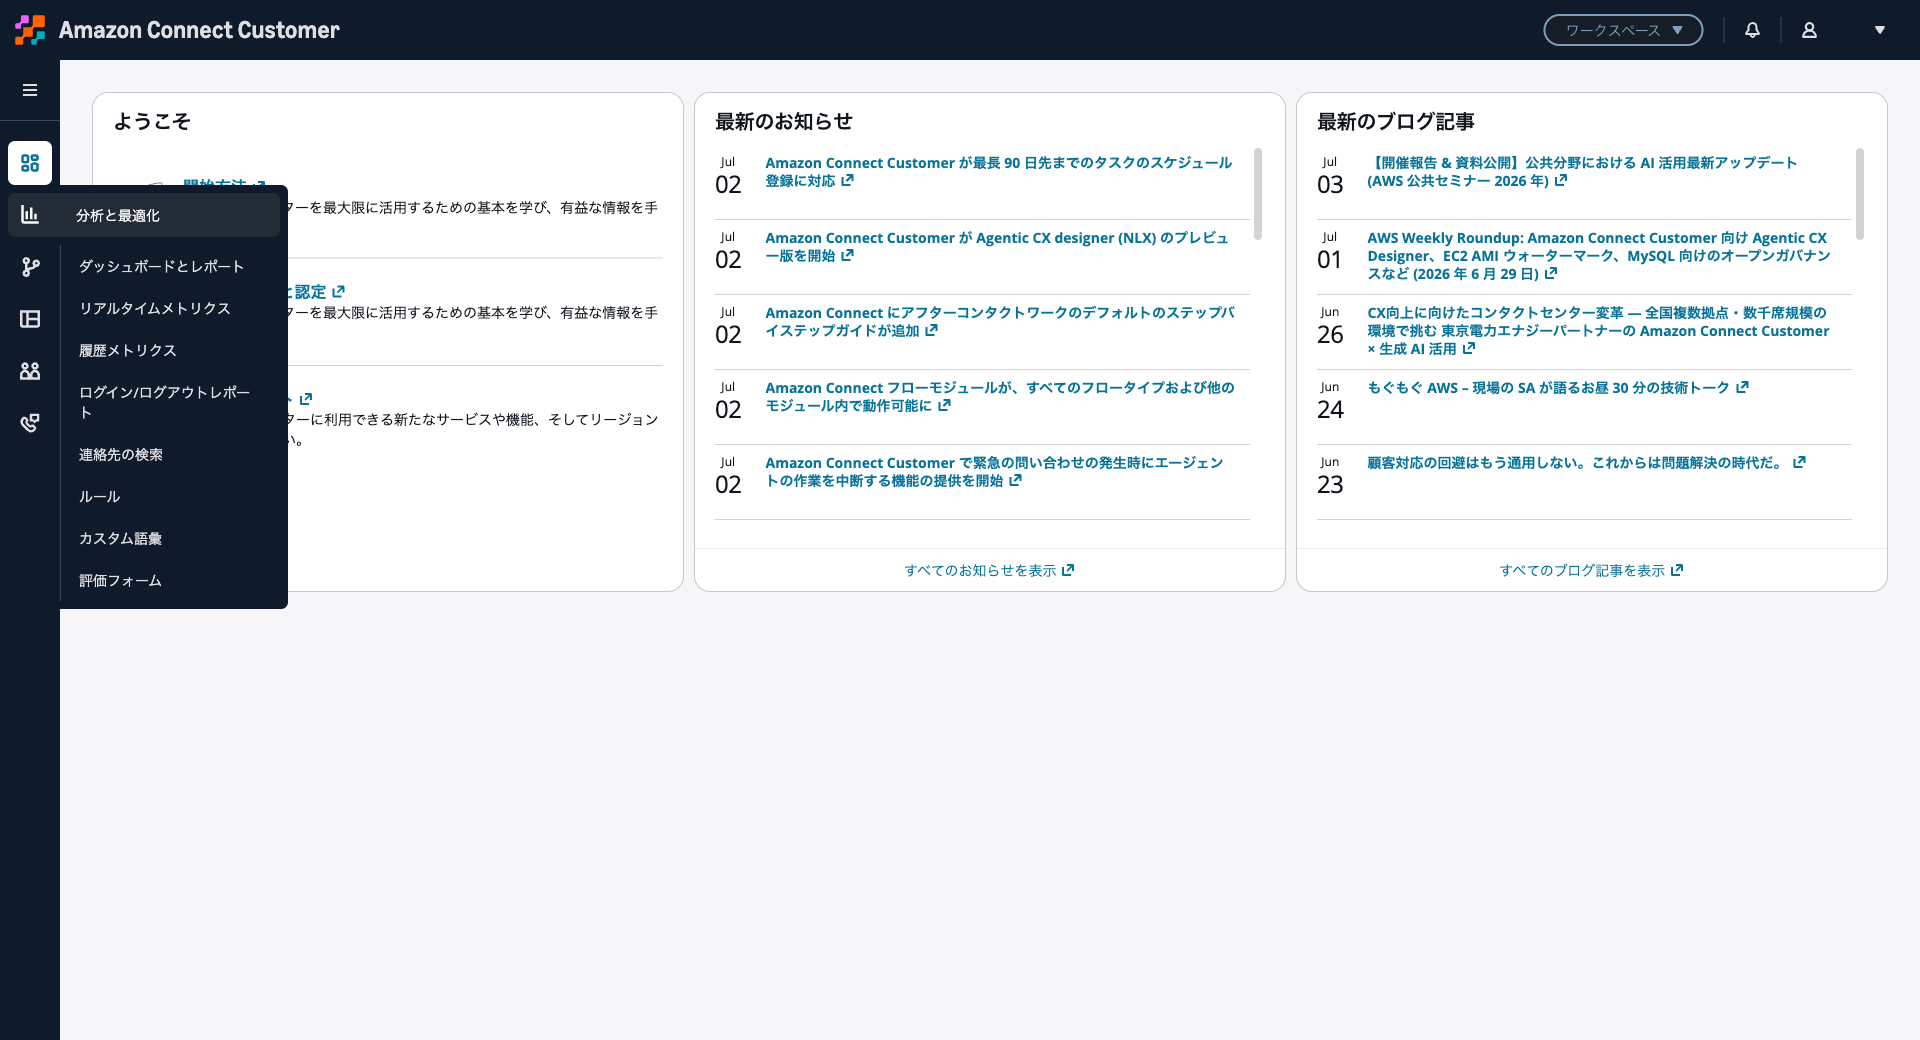Click the Amazon Connect Customer logo
Screen dimensions: 1920x1040
coord(178,30)
